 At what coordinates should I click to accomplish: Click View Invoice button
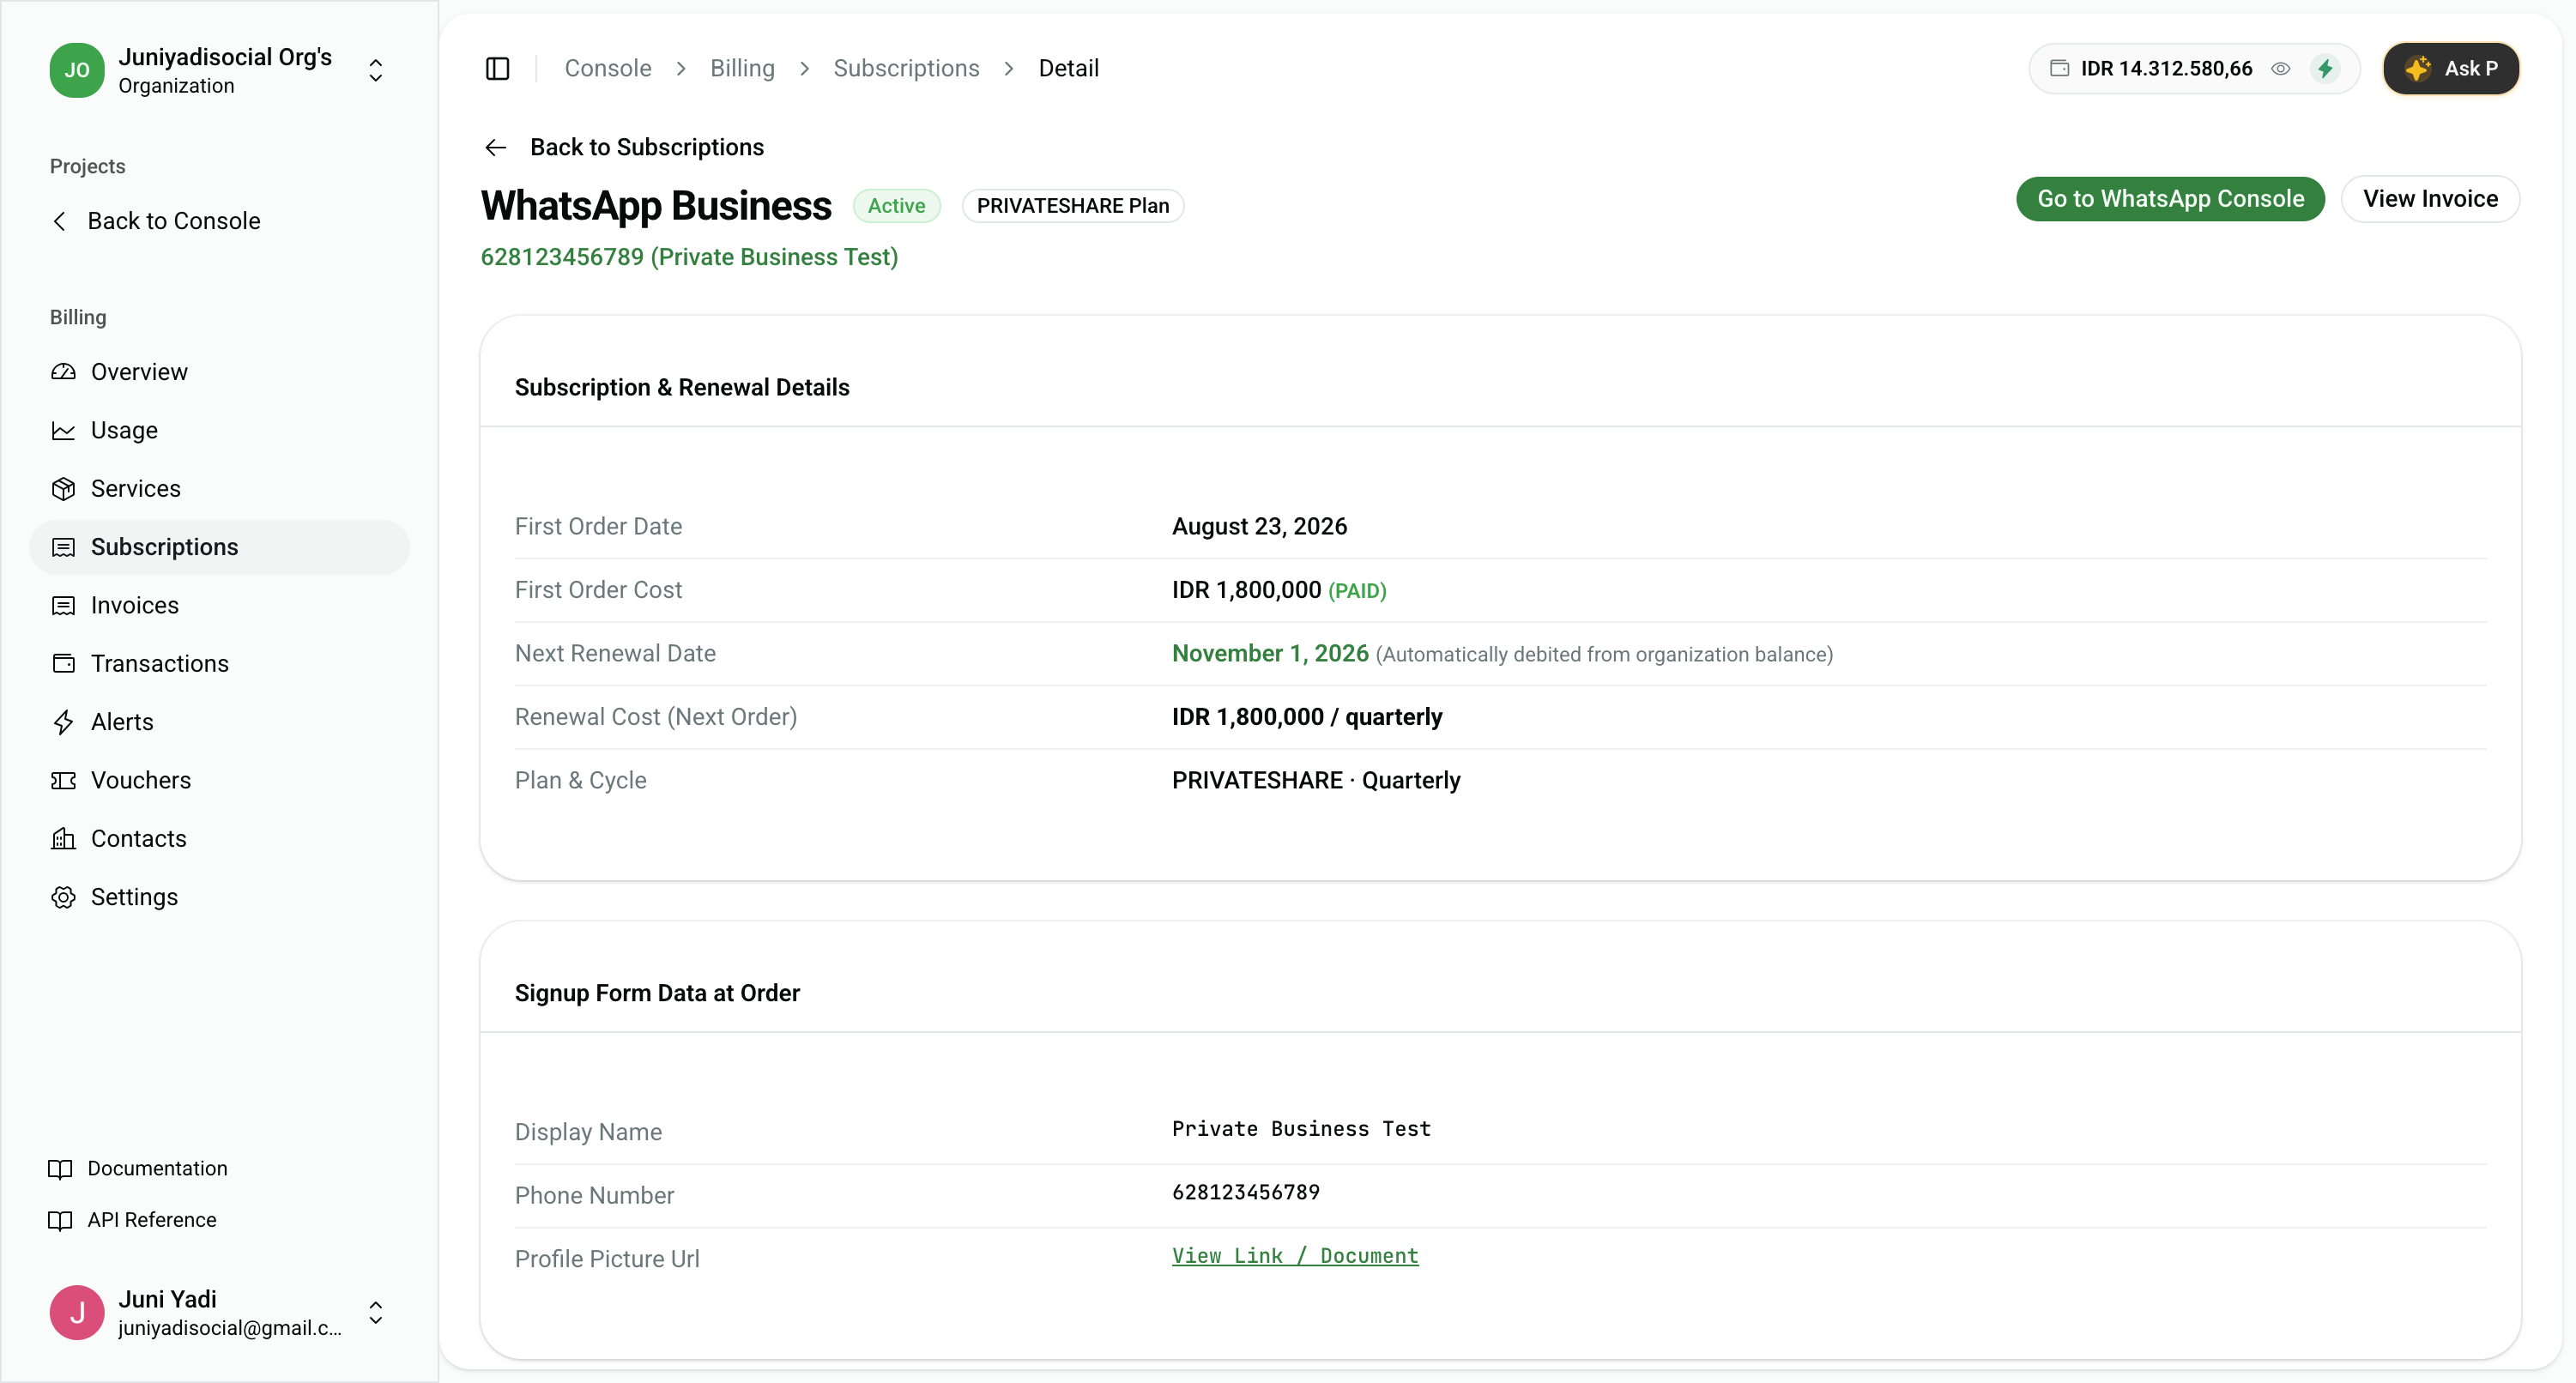(2430, 199)
